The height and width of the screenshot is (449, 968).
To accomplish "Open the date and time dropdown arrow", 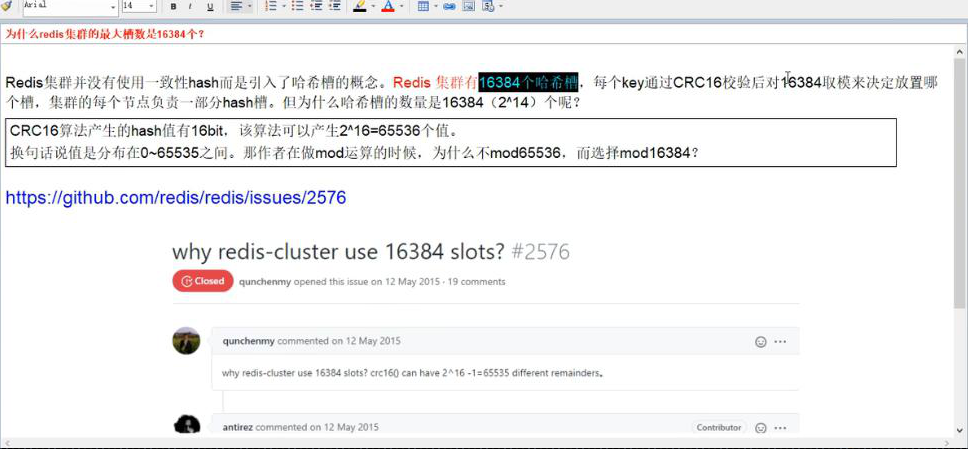I will [499, 6].
